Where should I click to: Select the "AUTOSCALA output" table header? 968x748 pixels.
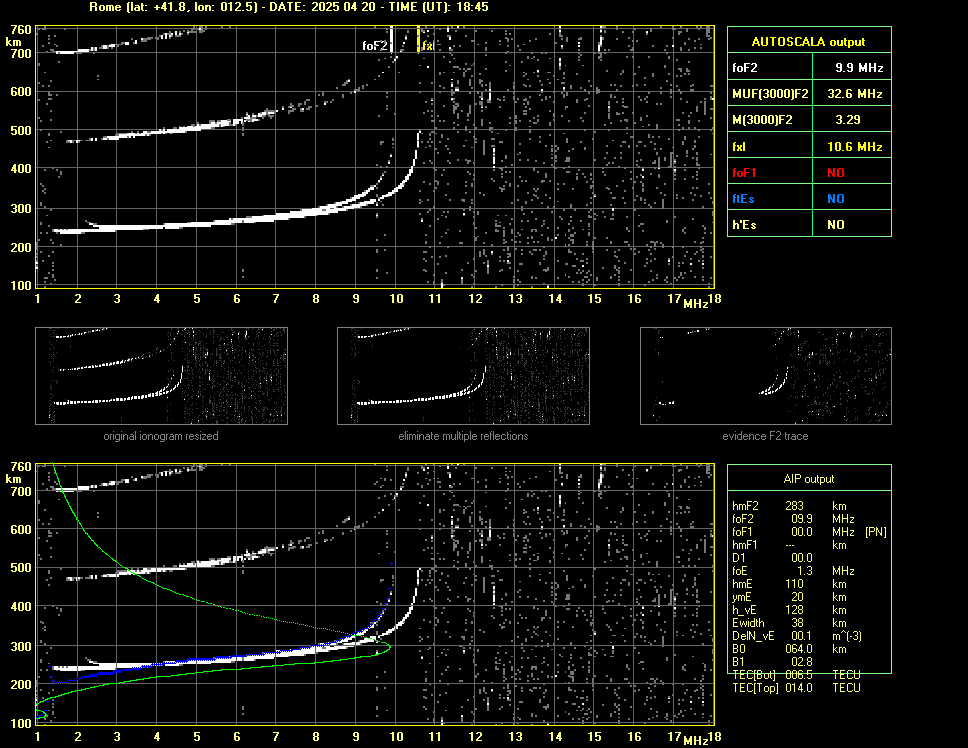(x=808, y=42)
